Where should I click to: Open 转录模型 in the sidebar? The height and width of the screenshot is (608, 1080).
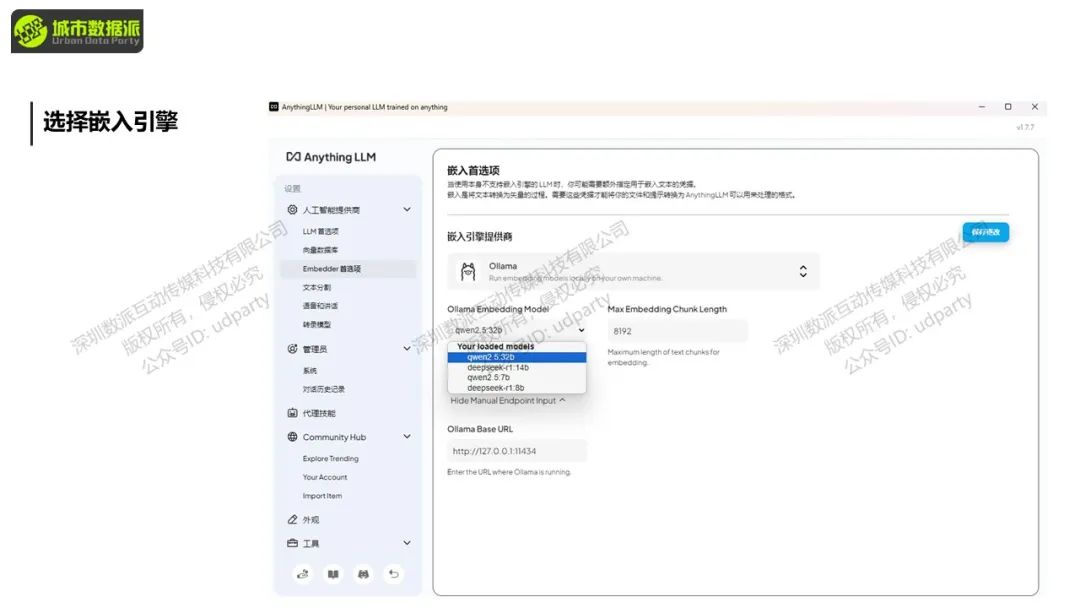tap(317, 324)
